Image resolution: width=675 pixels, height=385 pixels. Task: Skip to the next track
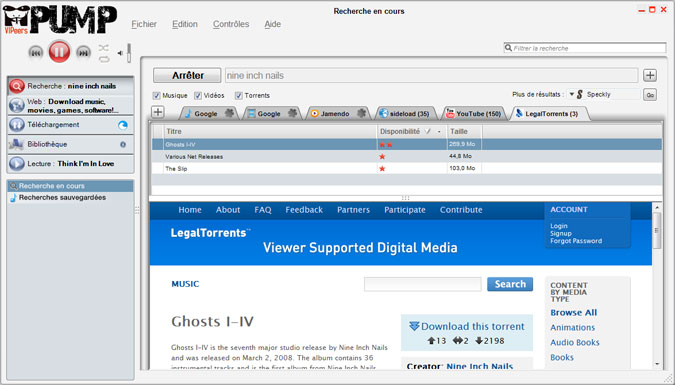click(83, 53)
